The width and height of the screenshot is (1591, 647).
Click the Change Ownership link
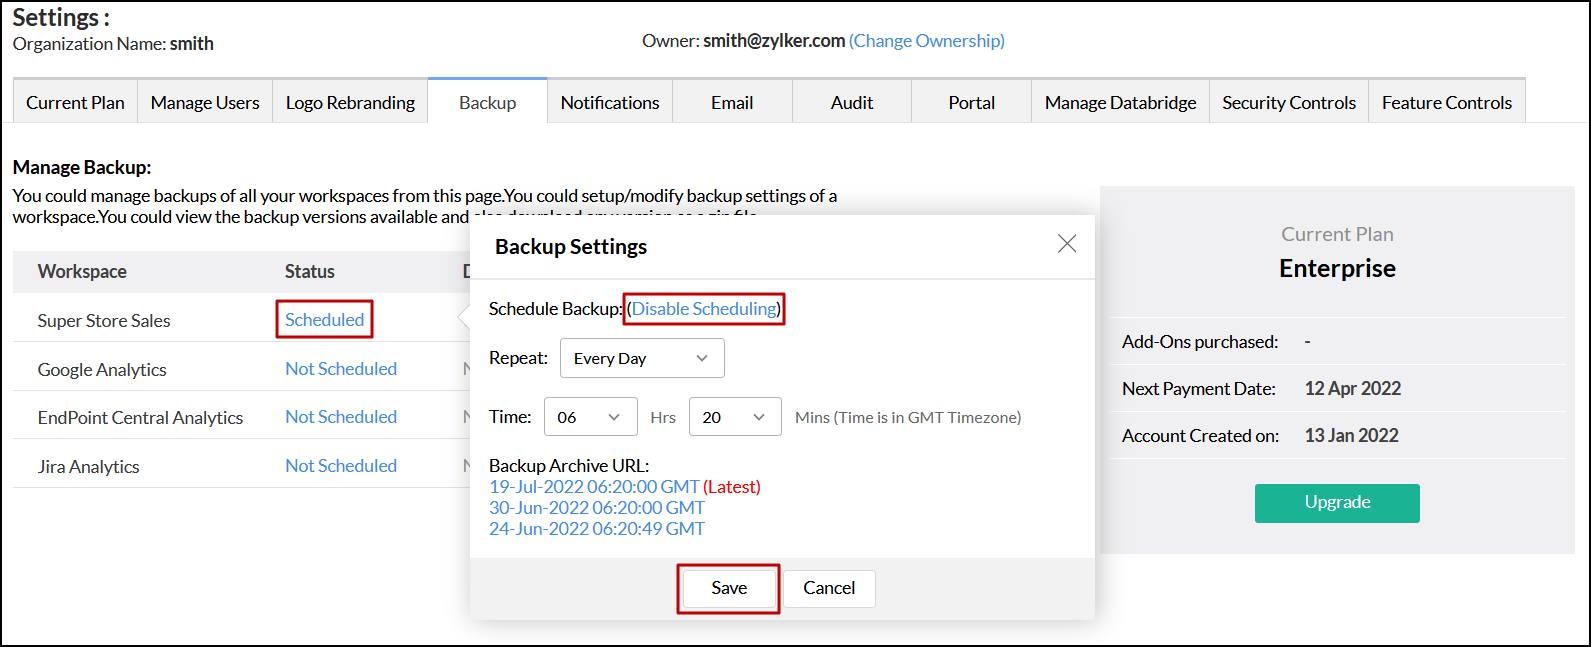(927, 41)
